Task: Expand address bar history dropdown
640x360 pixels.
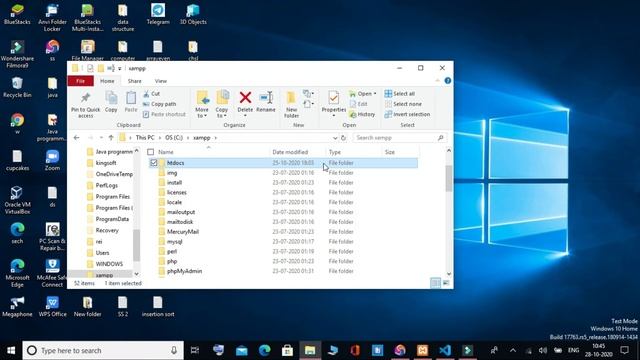Action: pyautogui.click(x=335, y=138)
